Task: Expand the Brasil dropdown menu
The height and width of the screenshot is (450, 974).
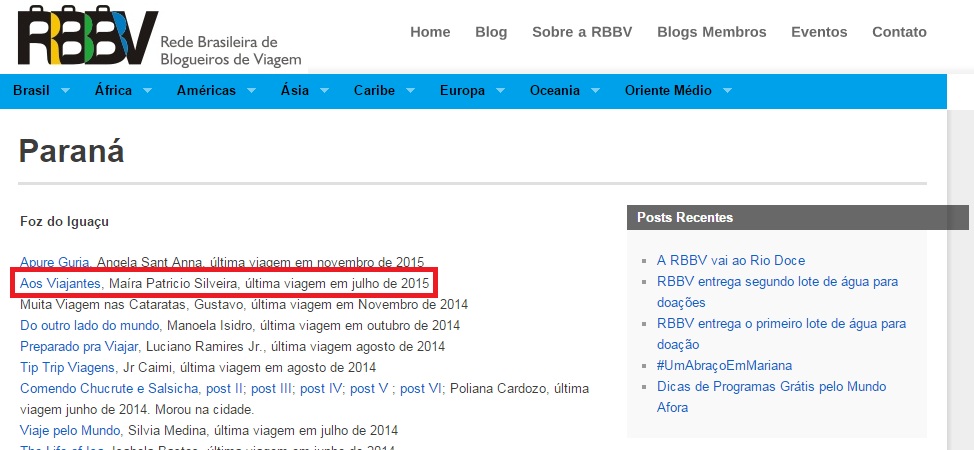Action: pyautogui.click(x=41, y=91)
